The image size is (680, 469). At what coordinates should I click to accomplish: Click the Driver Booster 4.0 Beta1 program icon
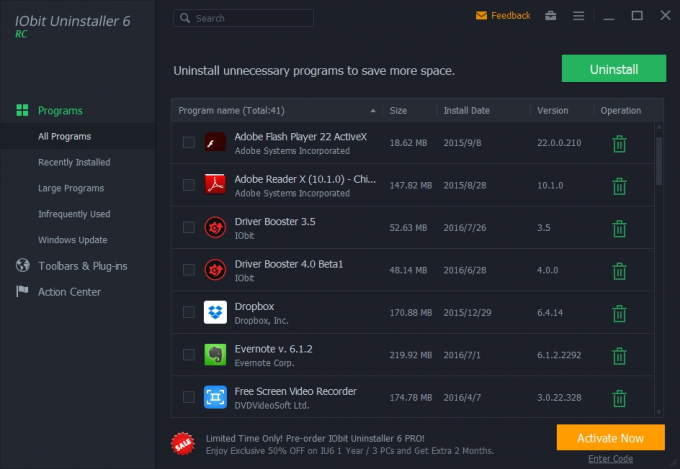coord(215,270)
